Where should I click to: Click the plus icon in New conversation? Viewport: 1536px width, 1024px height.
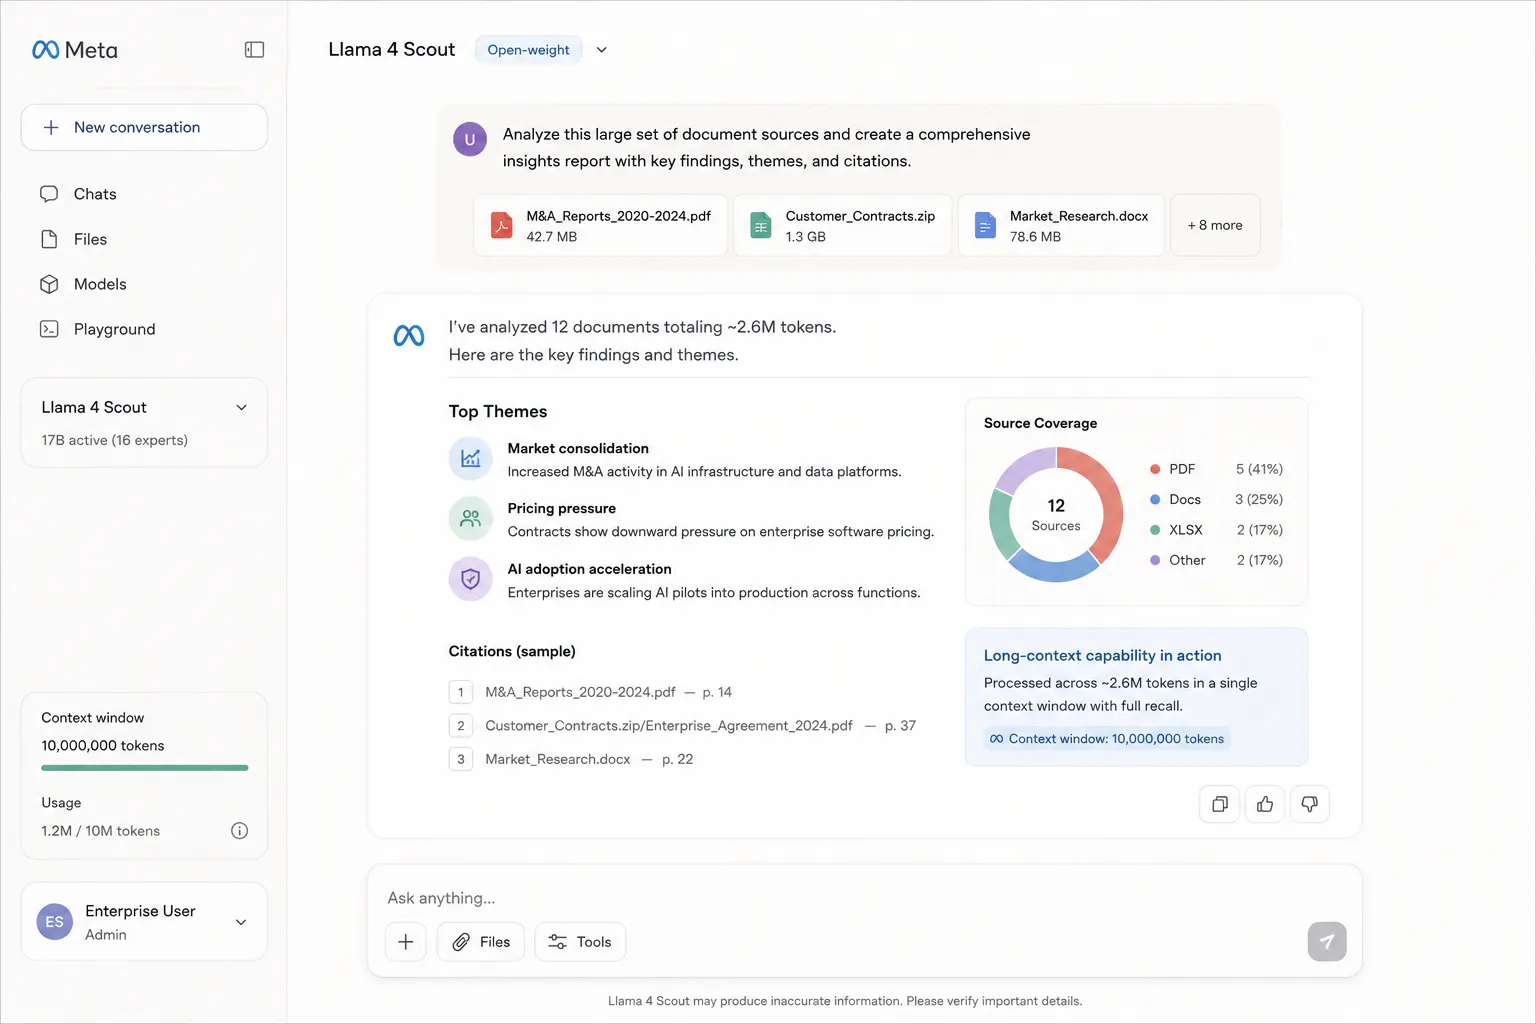[51, 127]
